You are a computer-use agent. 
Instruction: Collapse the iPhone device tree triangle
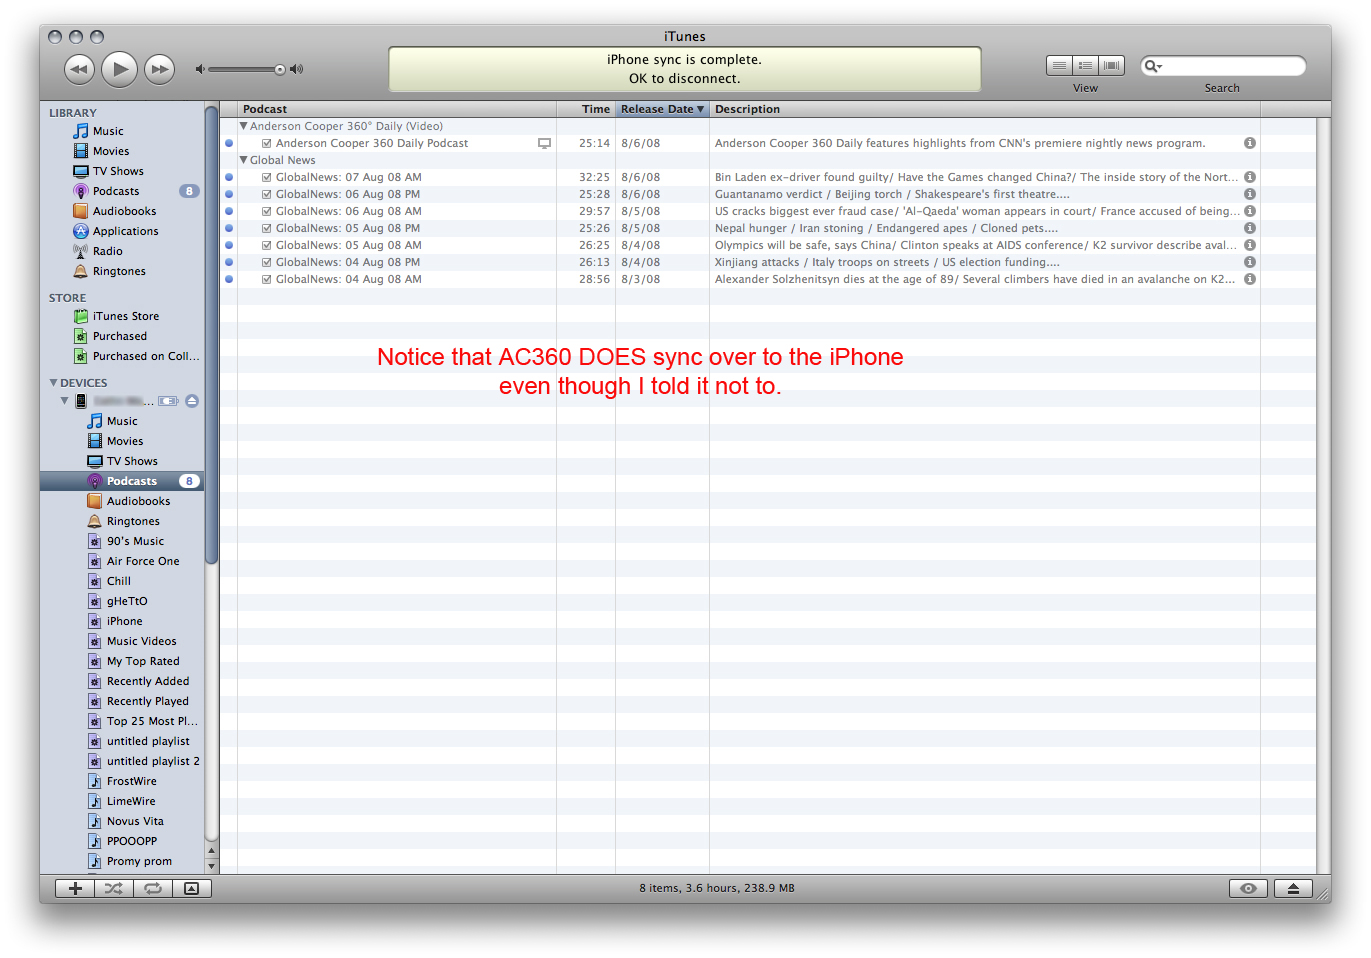pos(64,401)
